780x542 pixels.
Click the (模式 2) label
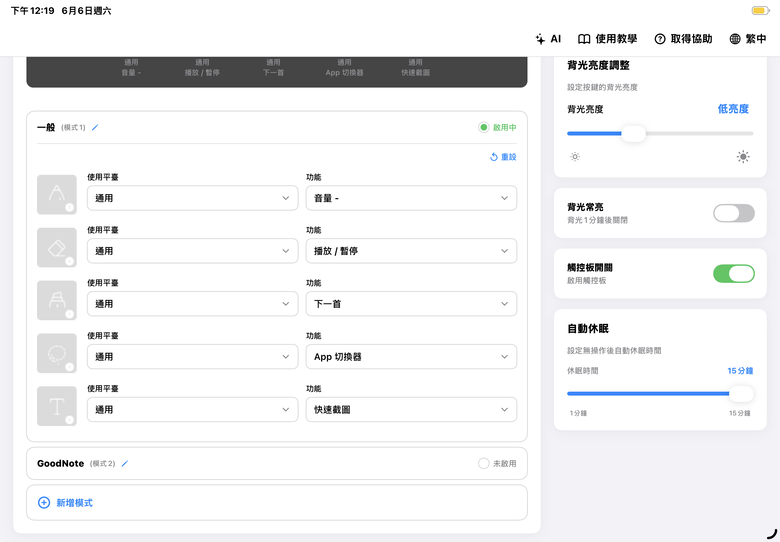pyautogui.click(x=102, y=463)
